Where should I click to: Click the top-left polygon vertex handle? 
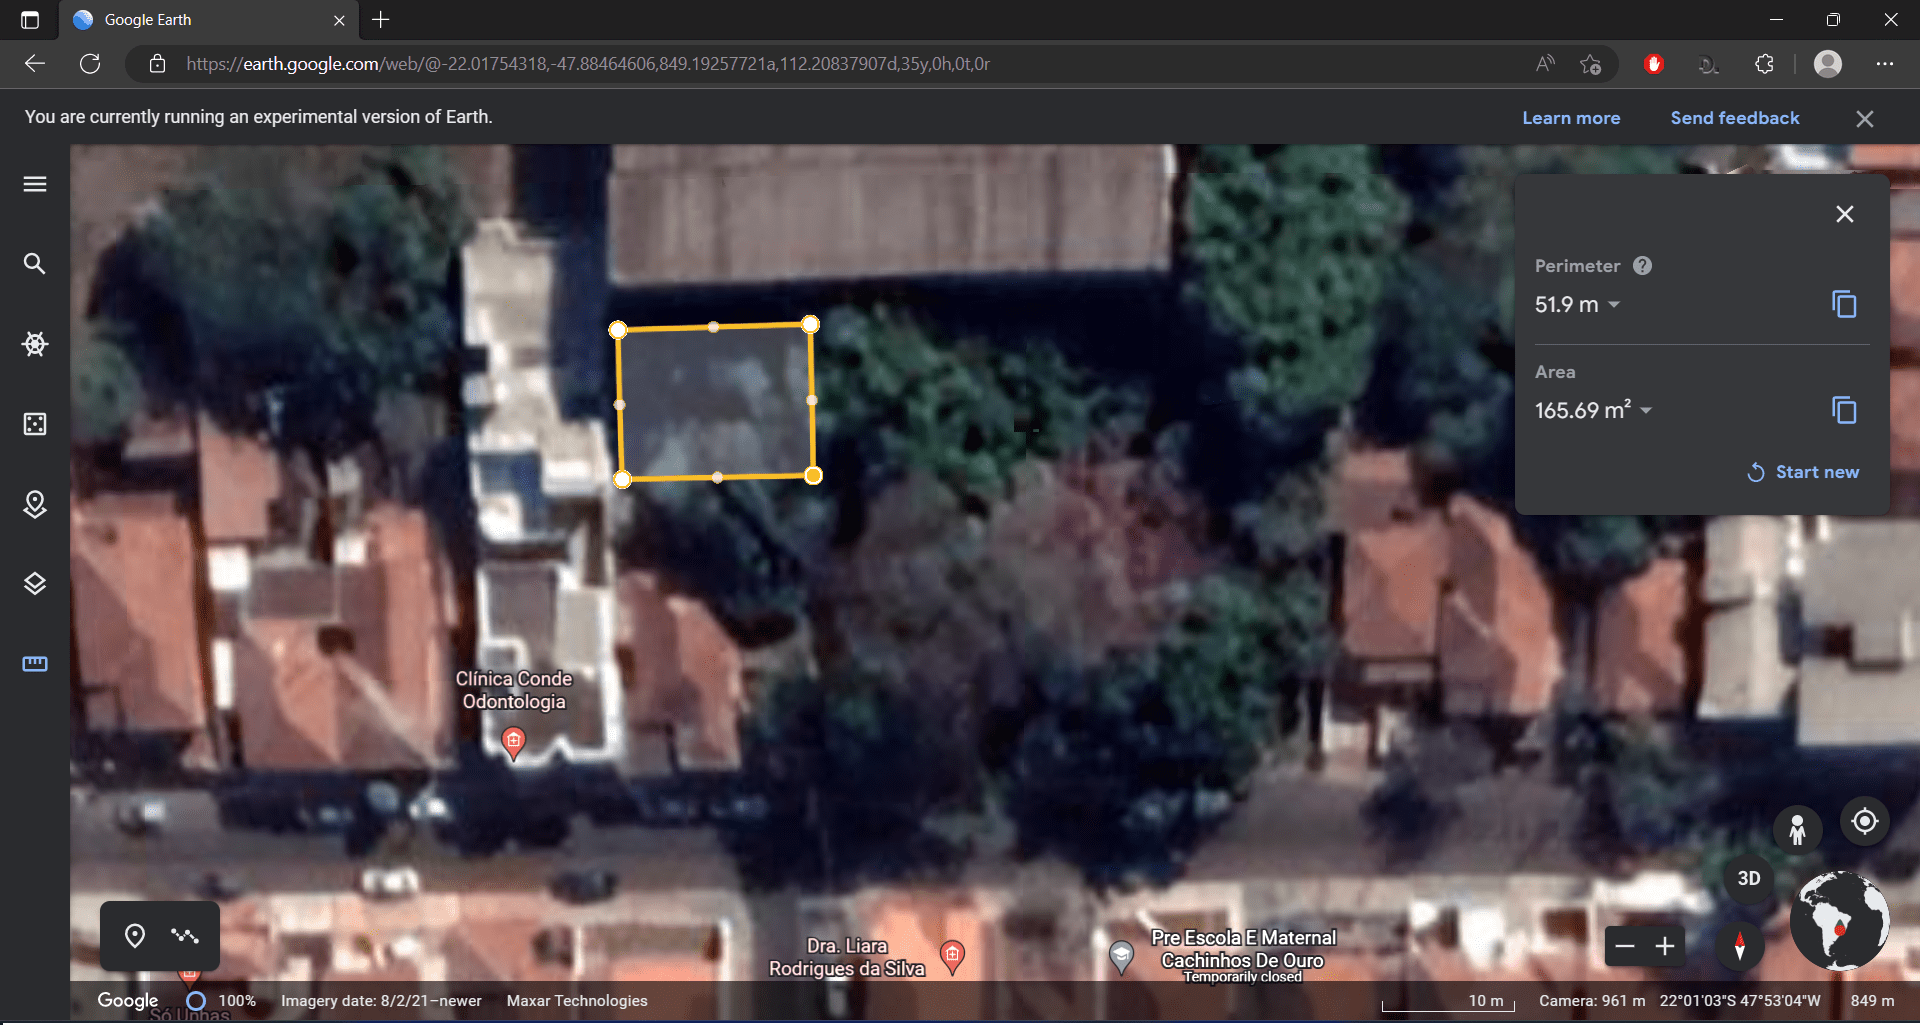coord(618,330)
